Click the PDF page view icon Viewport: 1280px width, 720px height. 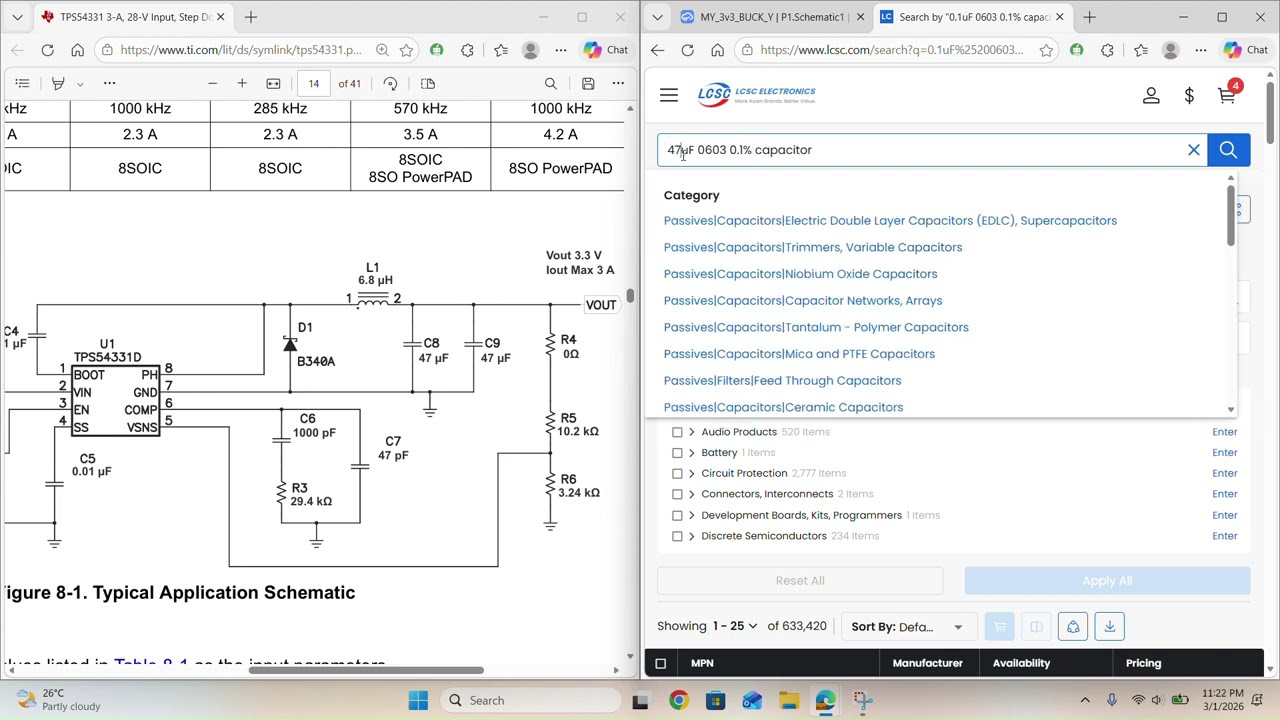point(428,83)
